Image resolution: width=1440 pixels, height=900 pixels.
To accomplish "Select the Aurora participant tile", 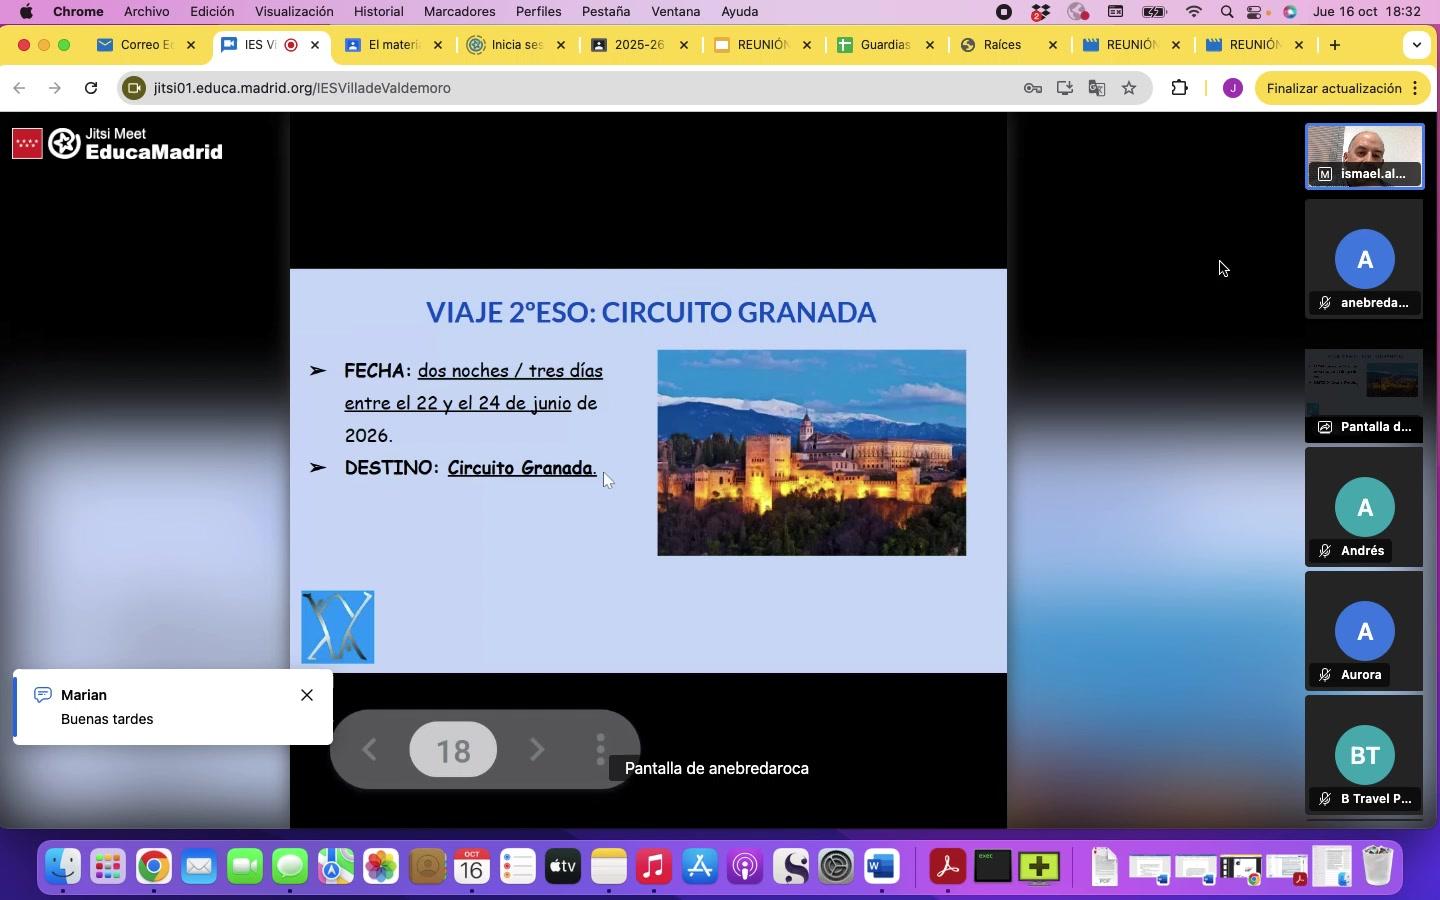I will pyautogui.click(x=1365, y=631).
